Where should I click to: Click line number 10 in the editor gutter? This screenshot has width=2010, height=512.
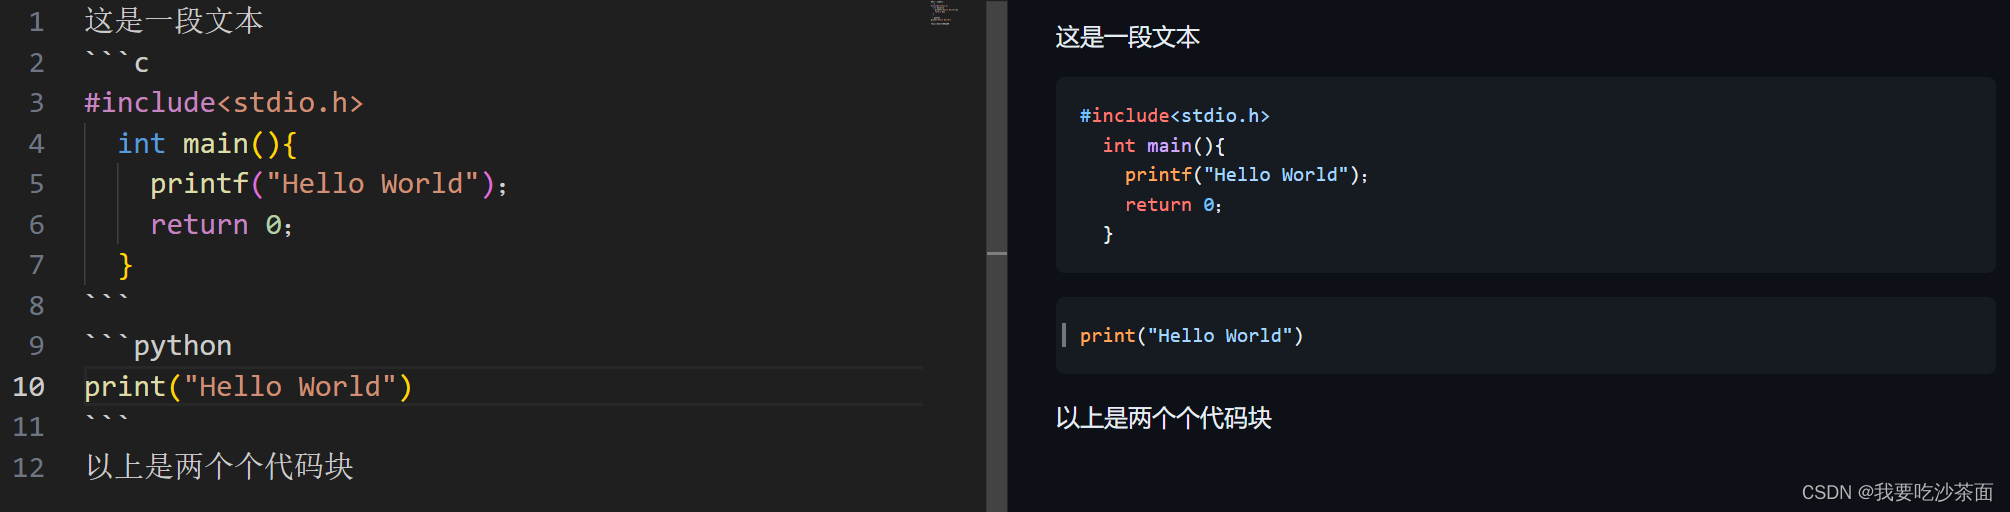[x=29, y=387]
